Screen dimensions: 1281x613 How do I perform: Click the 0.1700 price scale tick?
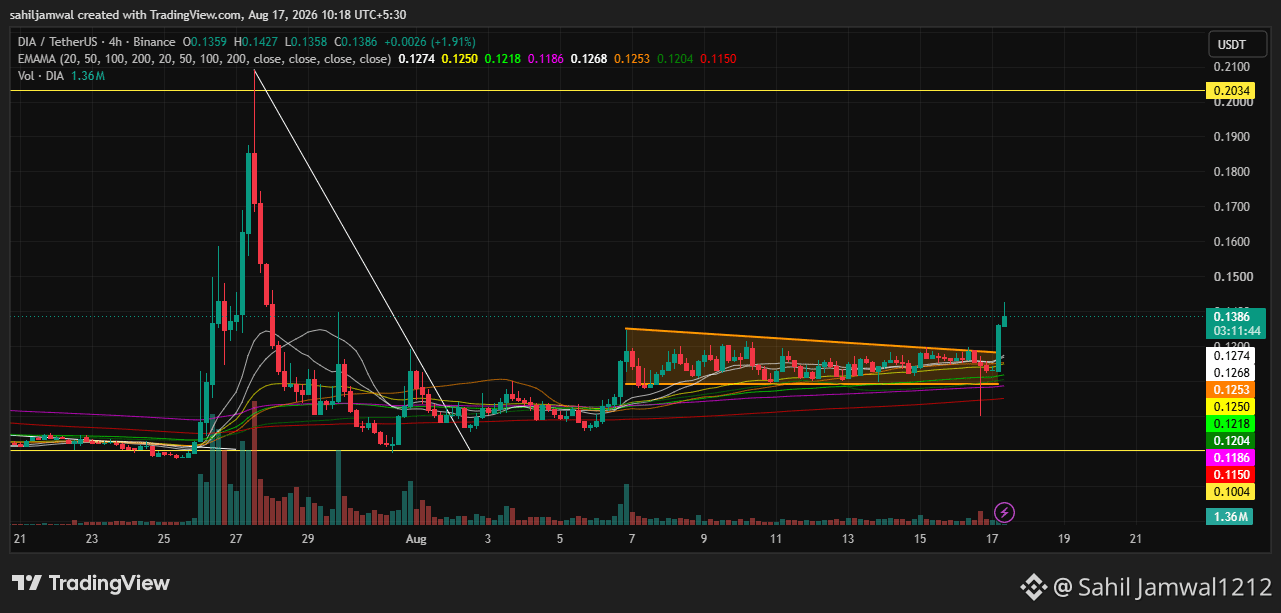point(1231,207)
